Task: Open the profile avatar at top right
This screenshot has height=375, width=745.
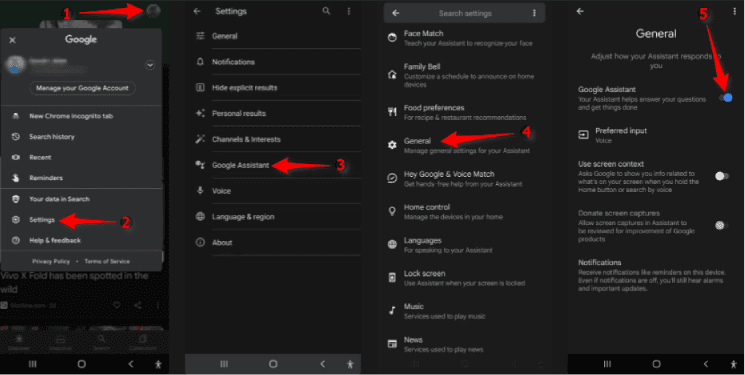Action: pyautogui.click(x=153, y=10)
